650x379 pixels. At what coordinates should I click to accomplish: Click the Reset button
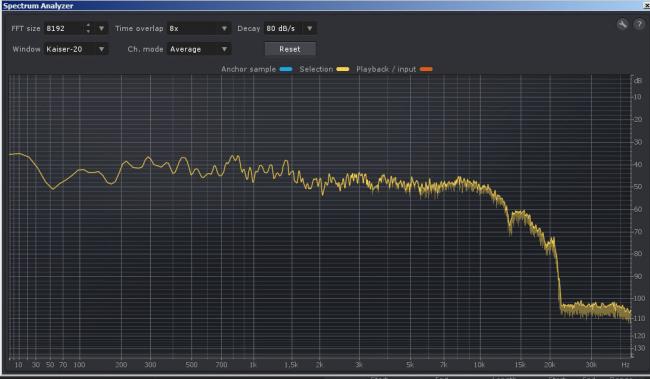[290, 49]
